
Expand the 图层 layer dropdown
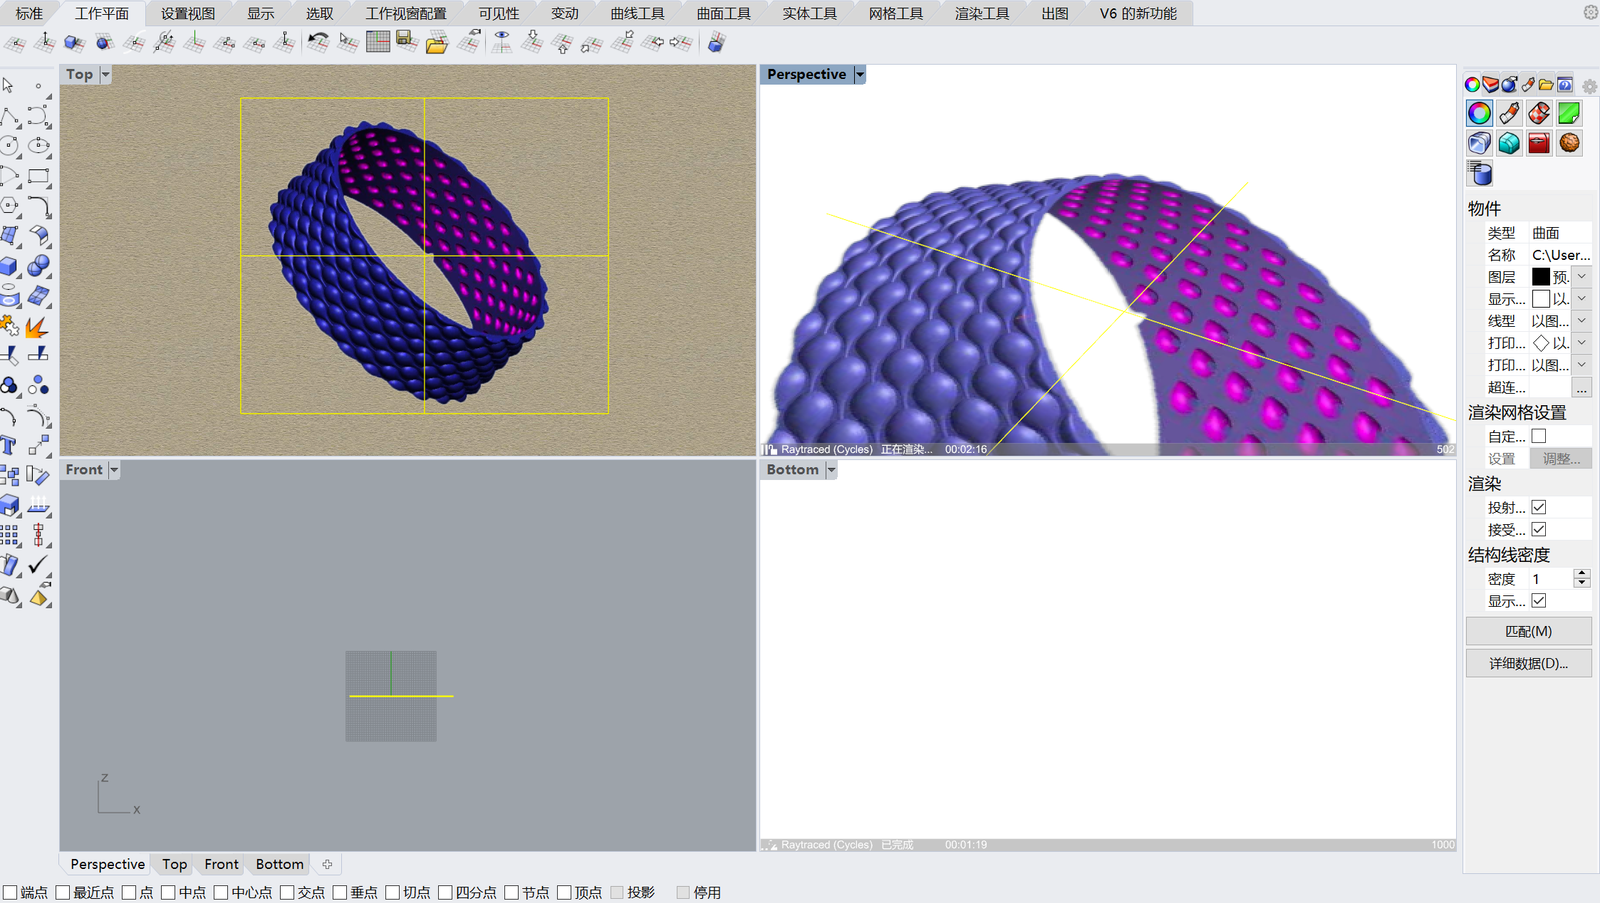click(x=1581, y=276)
